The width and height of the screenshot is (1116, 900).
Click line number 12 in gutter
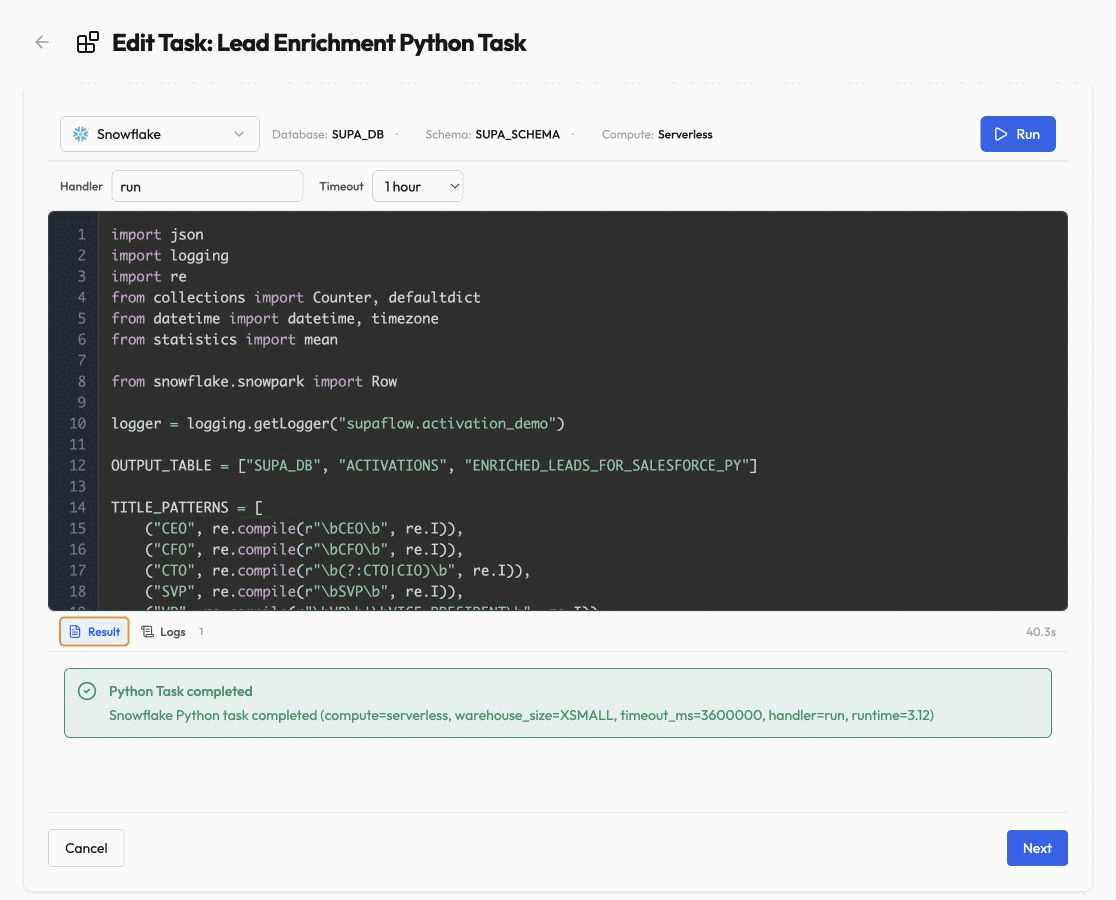[78, 465]
